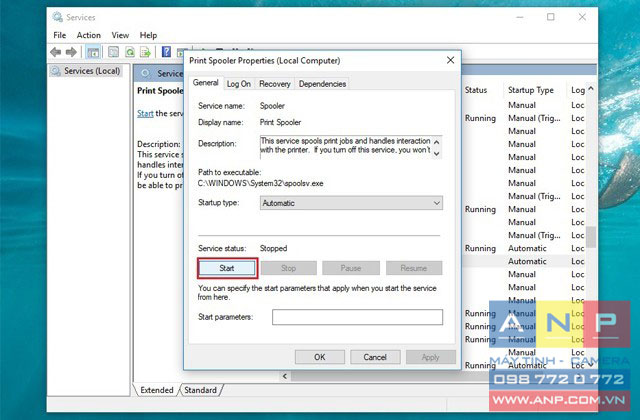
Task: Click the Start service button
Action: click(x=227, y=268)
